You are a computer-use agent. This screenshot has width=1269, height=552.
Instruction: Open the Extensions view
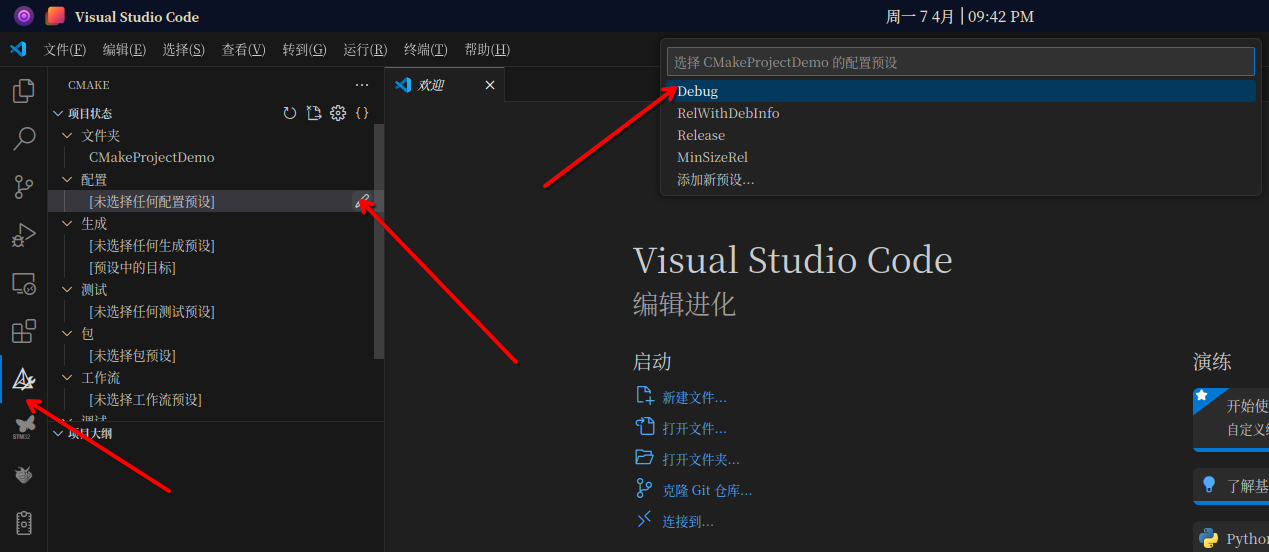[23, 331]
